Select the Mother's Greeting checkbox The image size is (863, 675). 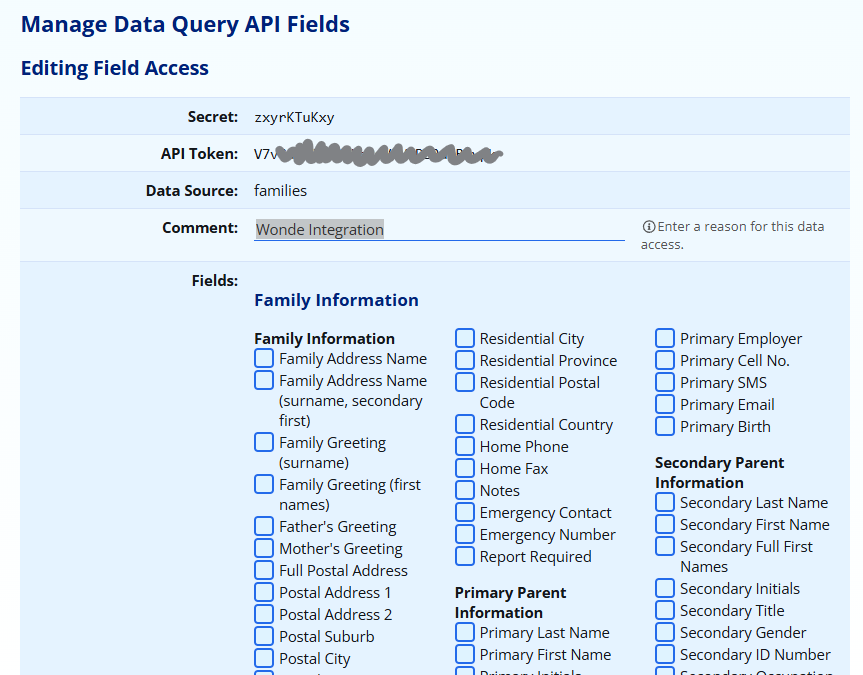(x=264, y=548)
